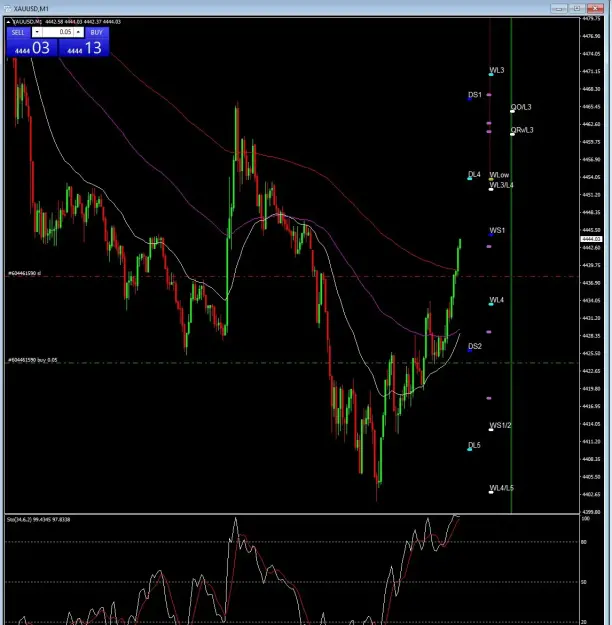This screenshot has width=612, height=625.
Task: Select the DL5 level label
Action: (474, 445)
